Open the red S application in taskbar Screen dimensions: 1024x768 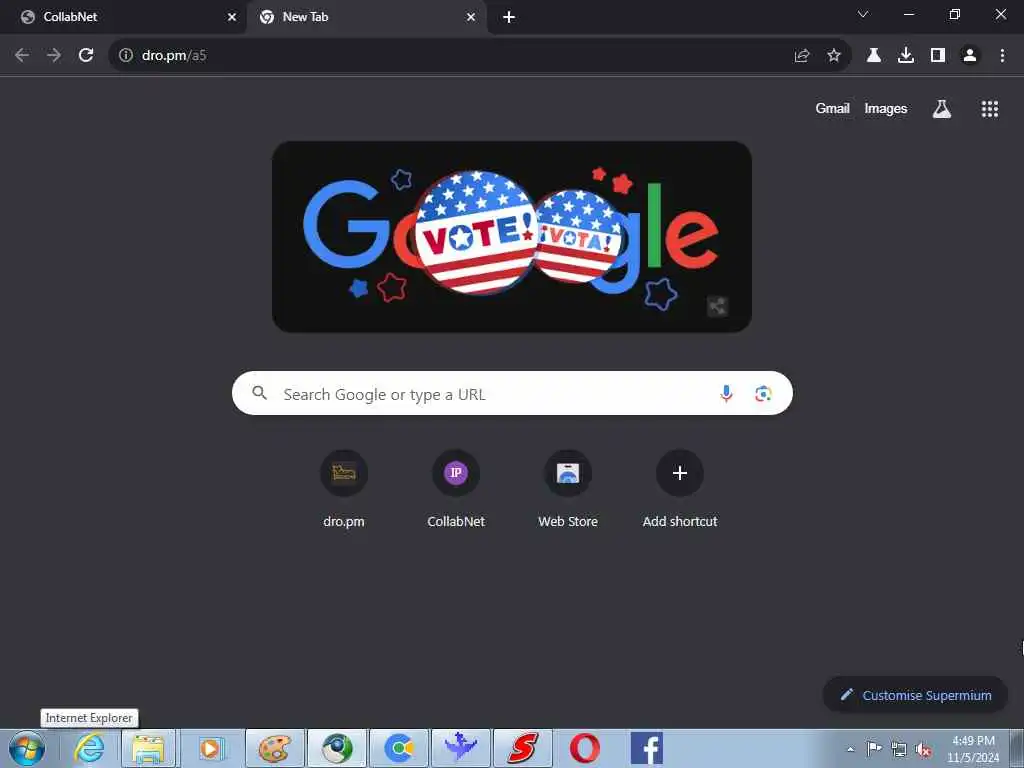point(522,748)
